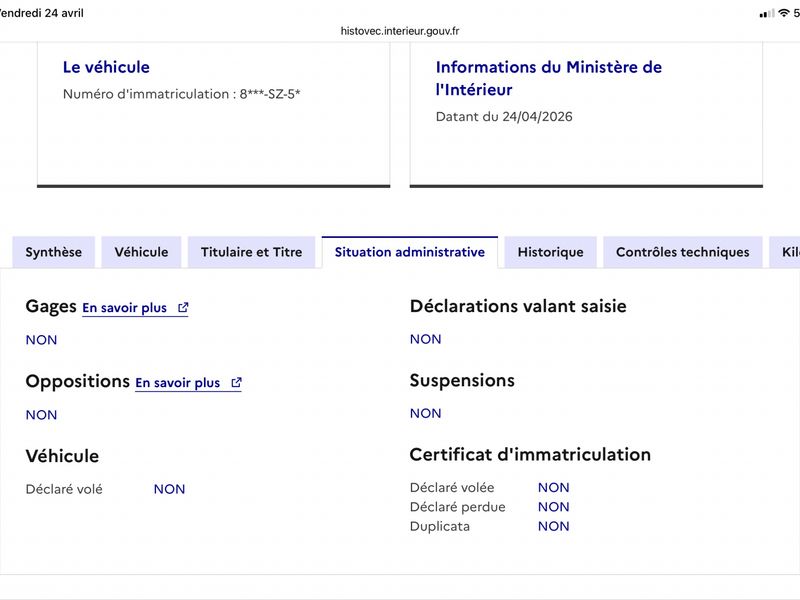The width and height of the screenshot is (800, 600).
Task: Click the Informations du Ministère de l'Intérieur heading
Action: click(x=548, y=78)
